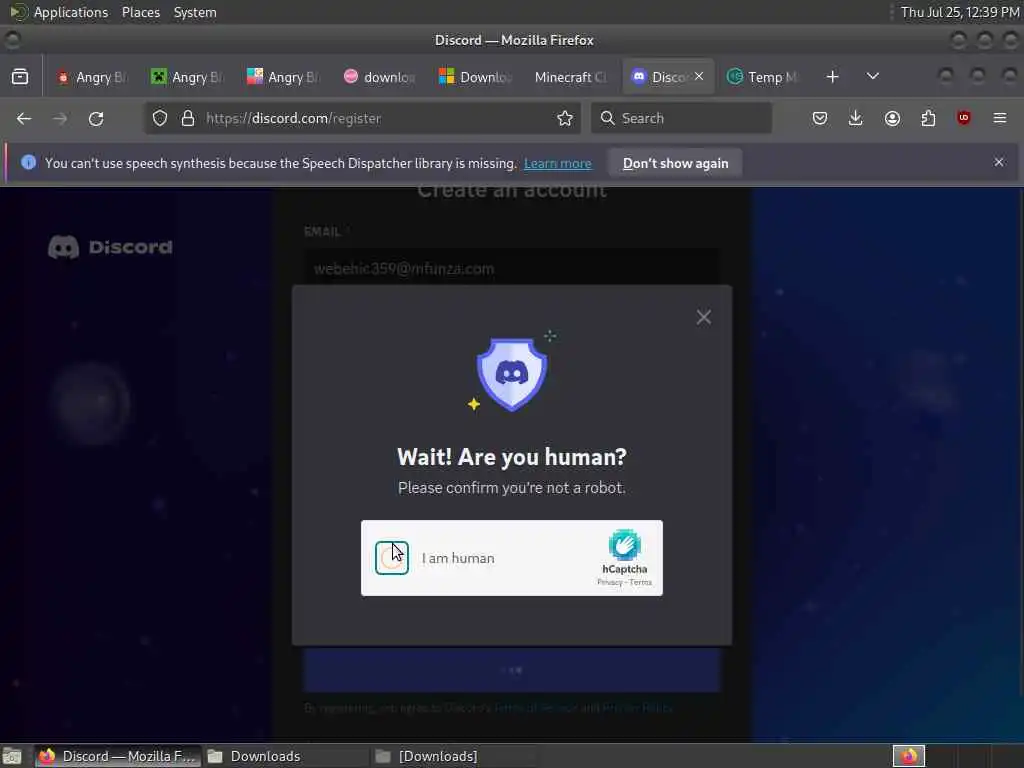Image resolution: width=1024 pixels, height=768 pixels.
Task: Open the Downloads taskbar window
Action: (x=285, y=756)
